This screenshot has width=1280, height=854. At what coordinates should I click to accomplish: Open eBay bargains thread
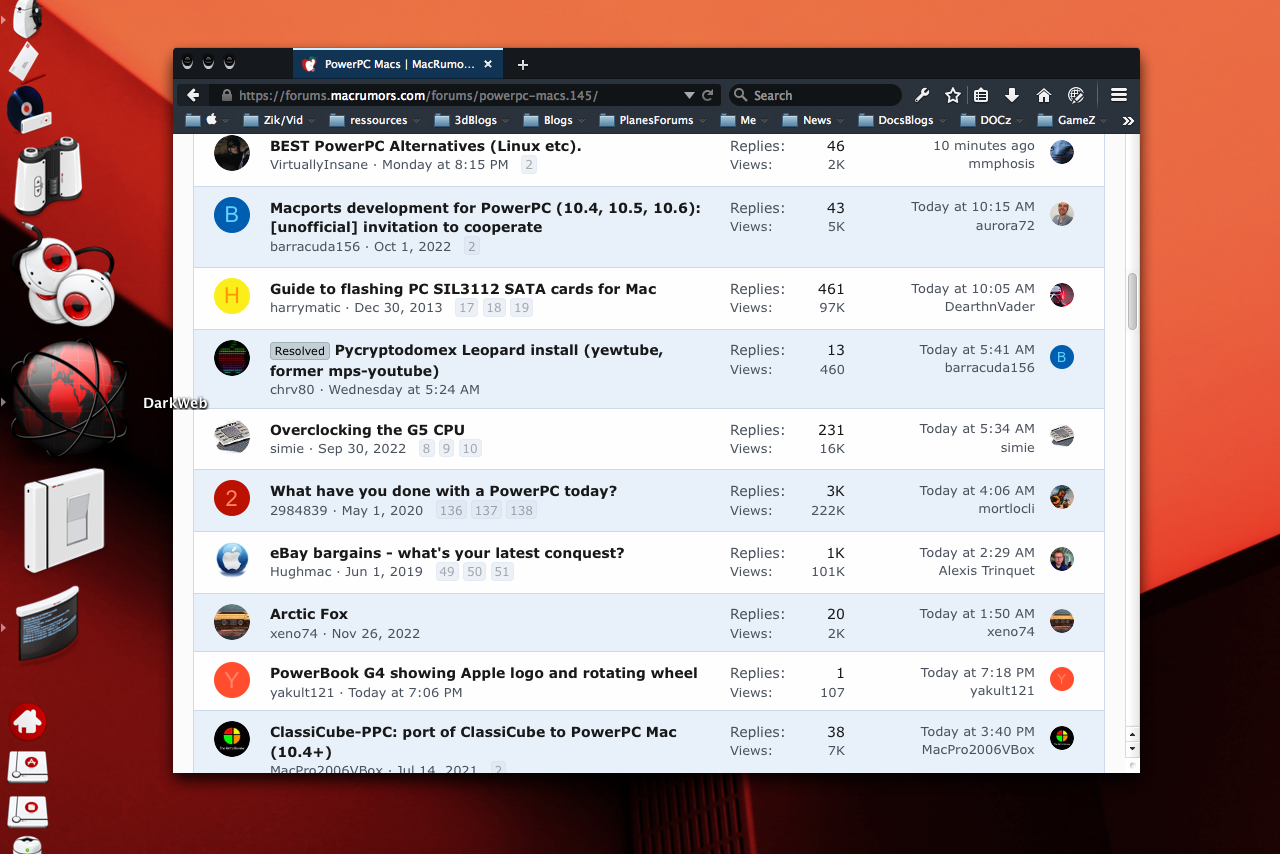click(x=447, y=553)
